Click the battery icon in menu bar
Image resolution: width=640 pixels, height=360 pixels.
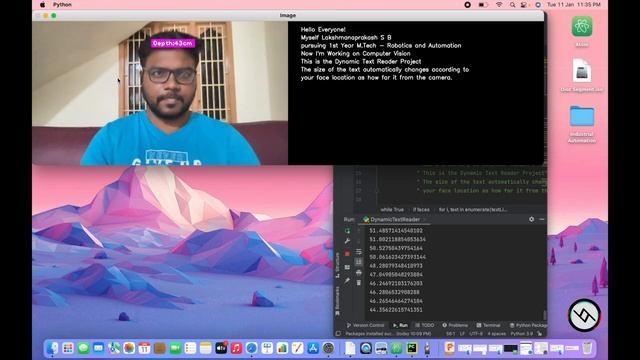pyautogui.click(x=483, y=4)
